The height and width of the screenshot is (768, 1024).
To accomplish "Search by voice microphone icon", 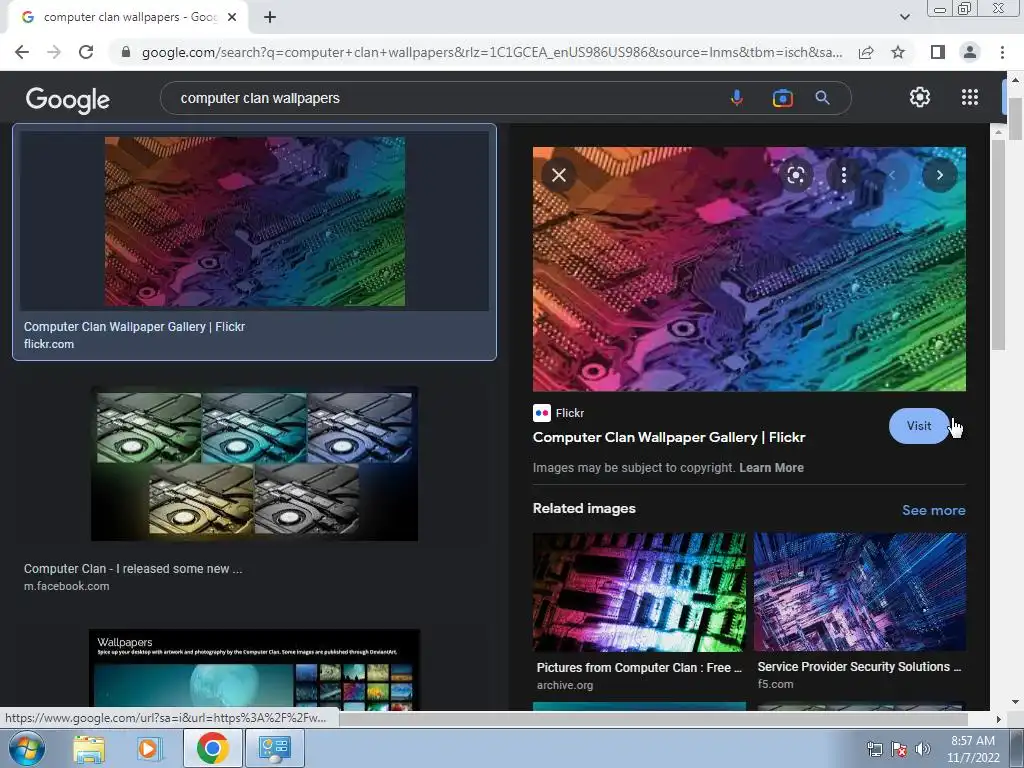I will click(737, 98).
